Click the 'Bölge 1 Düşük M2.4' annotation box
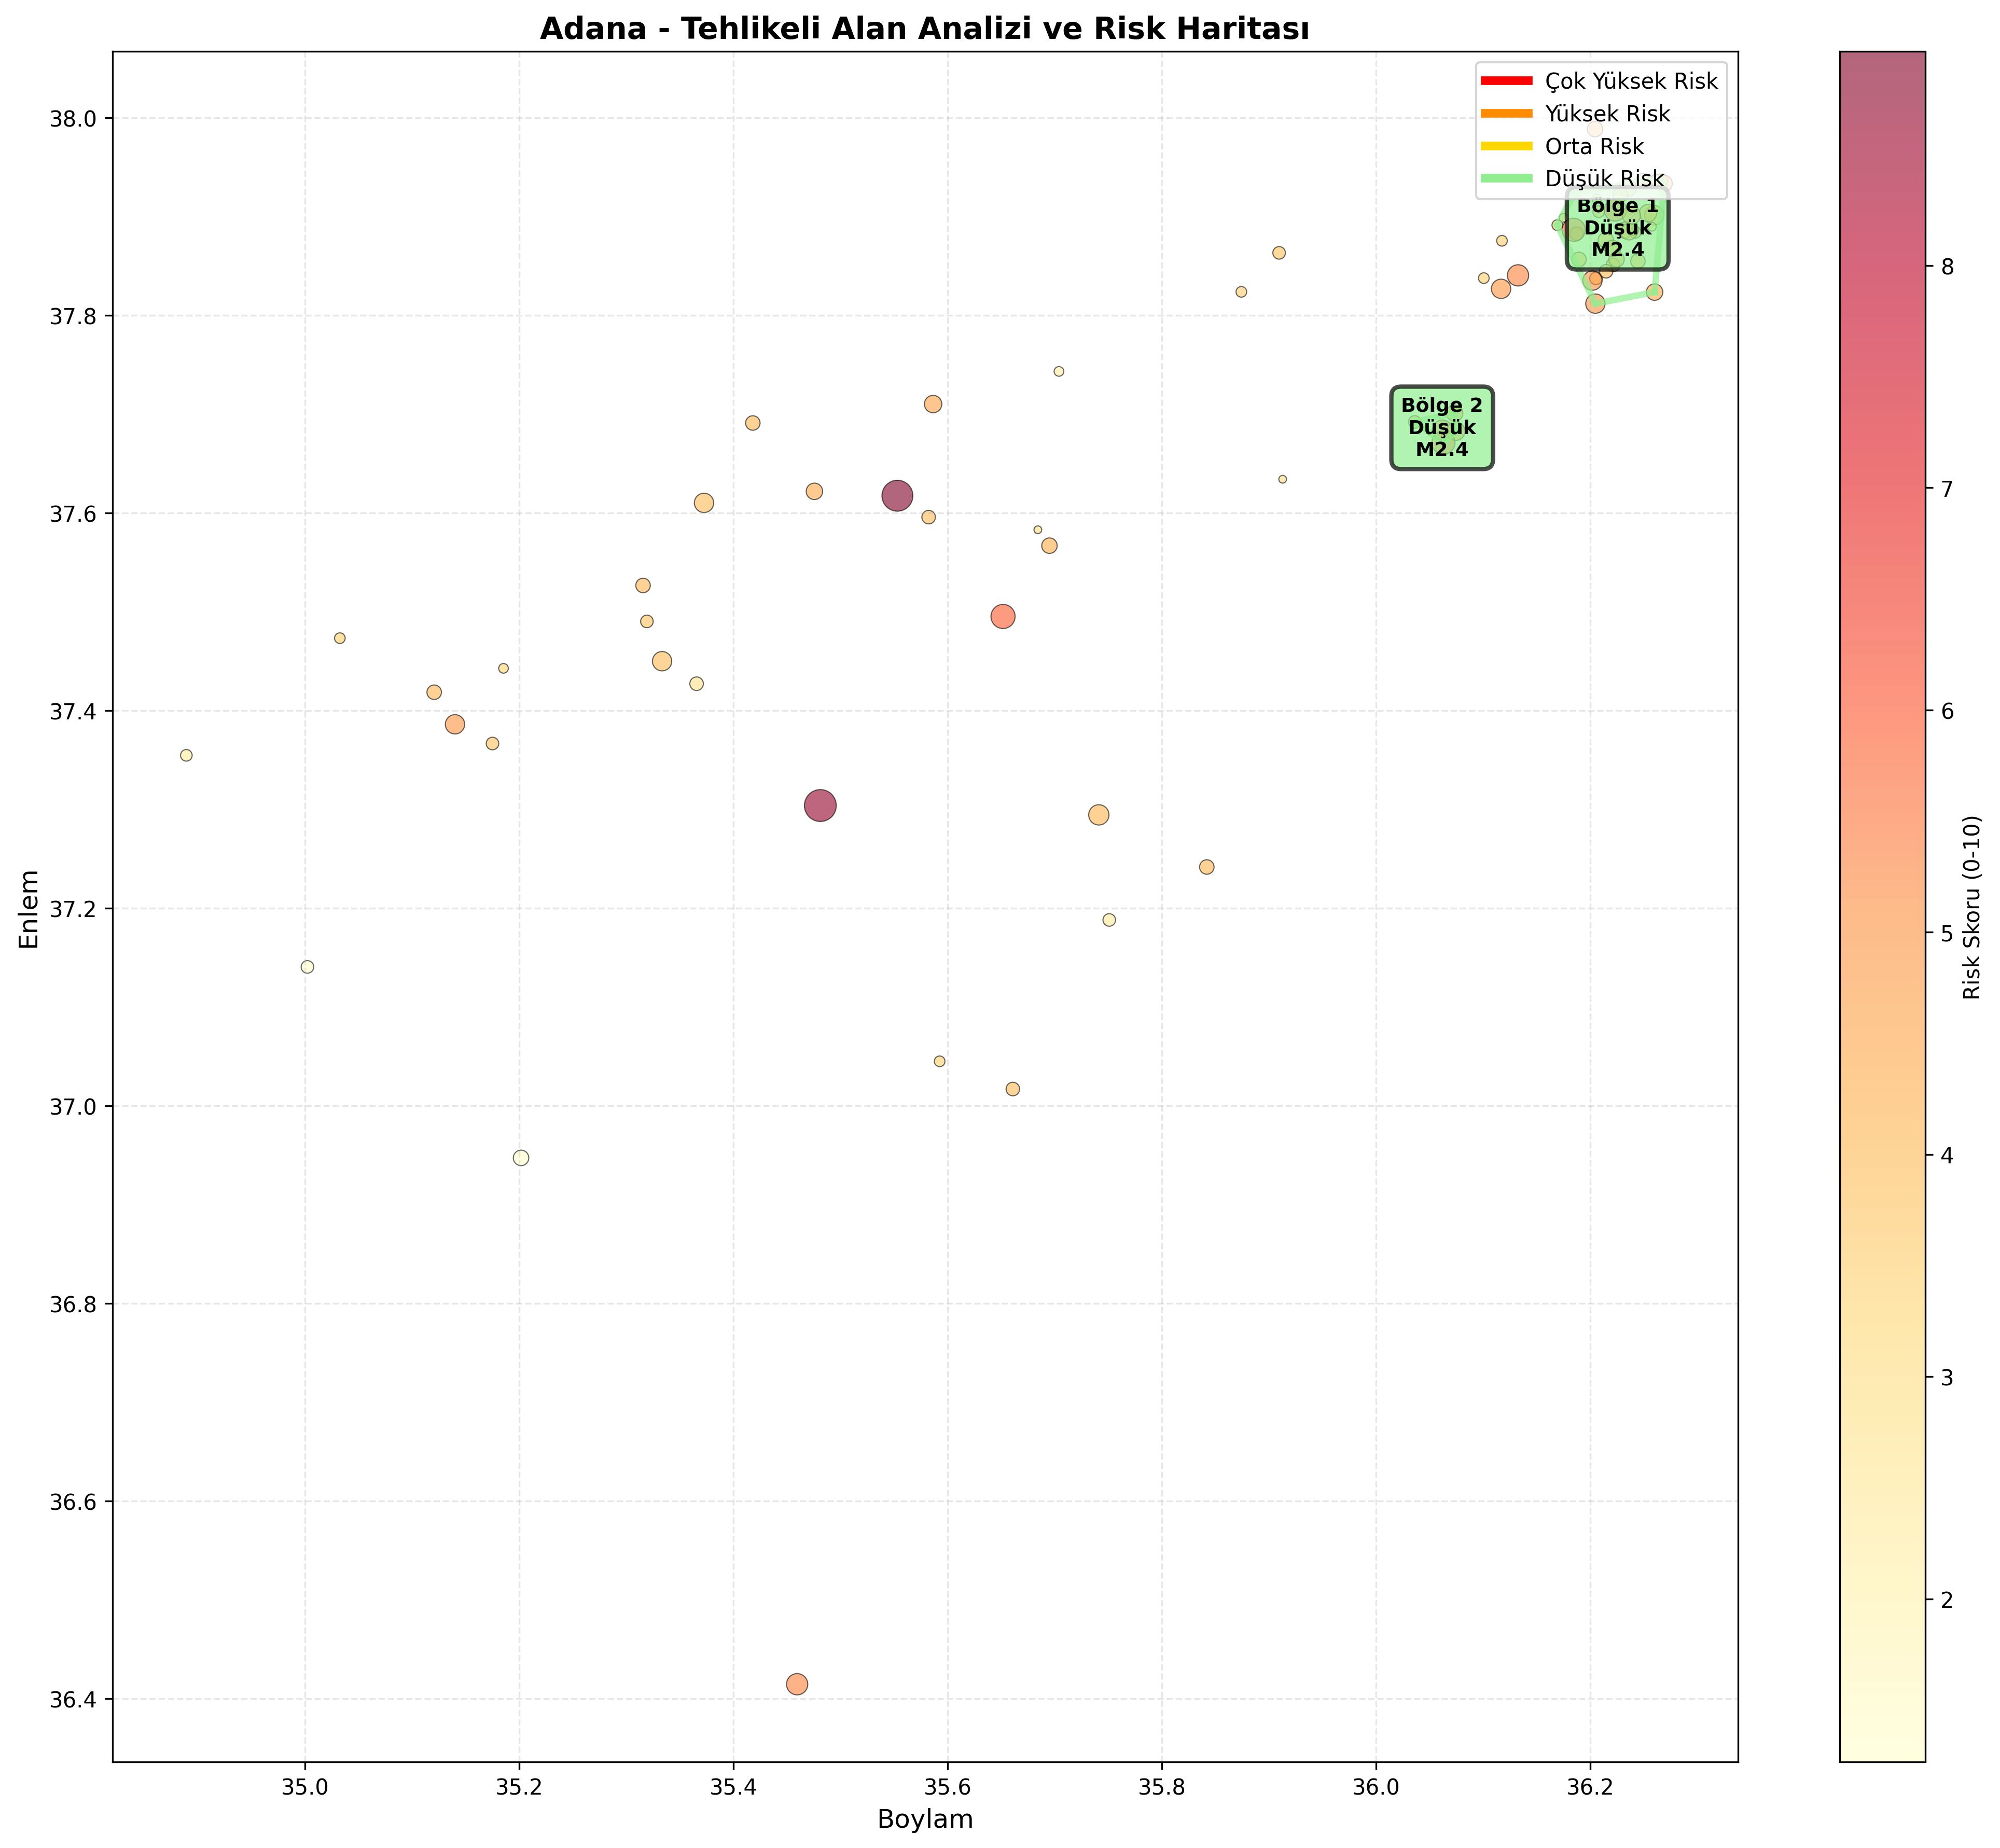The image size is (2000, 1848). [1617, 228]
